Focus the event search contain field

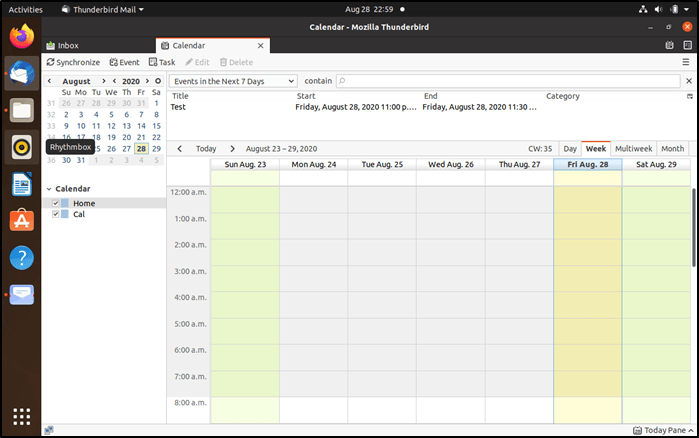508,81
